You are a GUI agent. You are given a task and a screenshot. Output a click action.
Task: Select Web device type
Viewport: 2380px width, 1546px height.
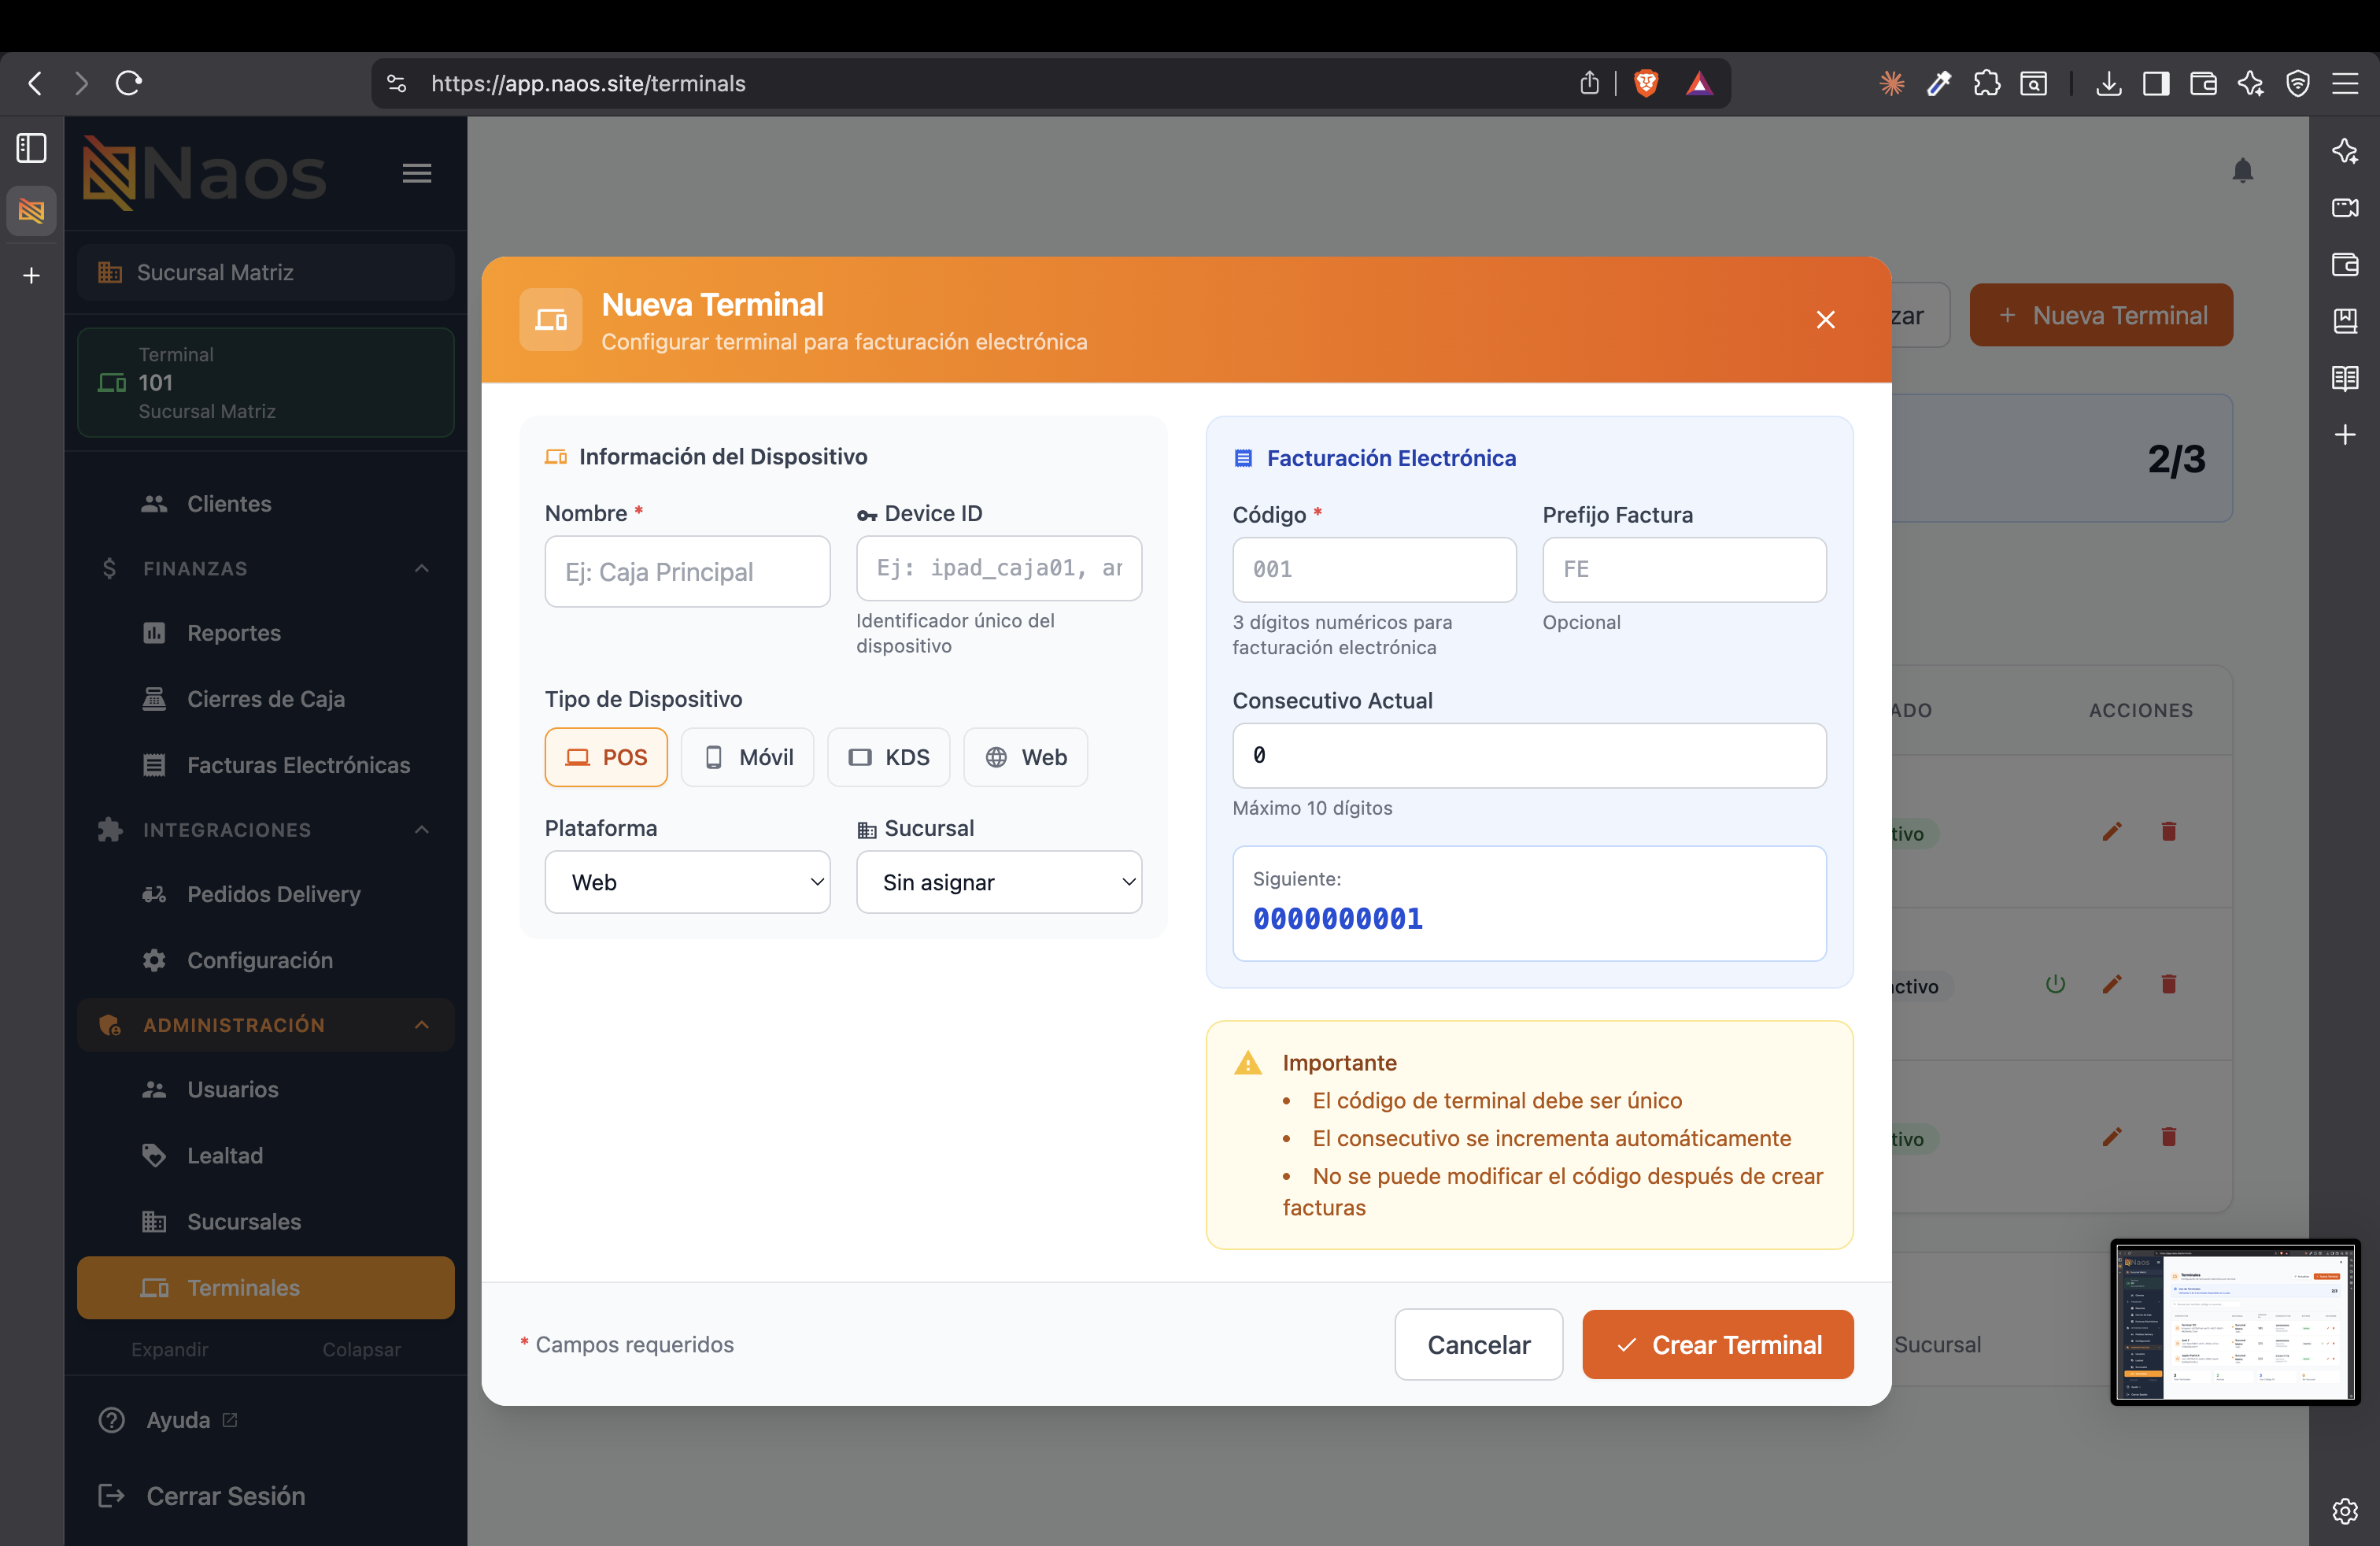[1025, 757]
